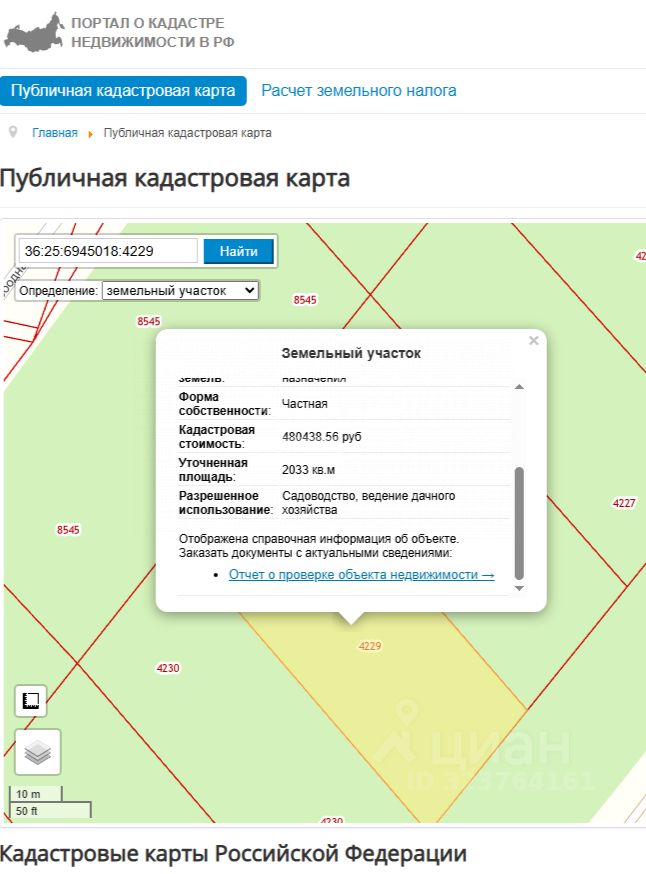Open the map layers switcher
This screenshot has width=646, height=874.
tap(37, 752)
